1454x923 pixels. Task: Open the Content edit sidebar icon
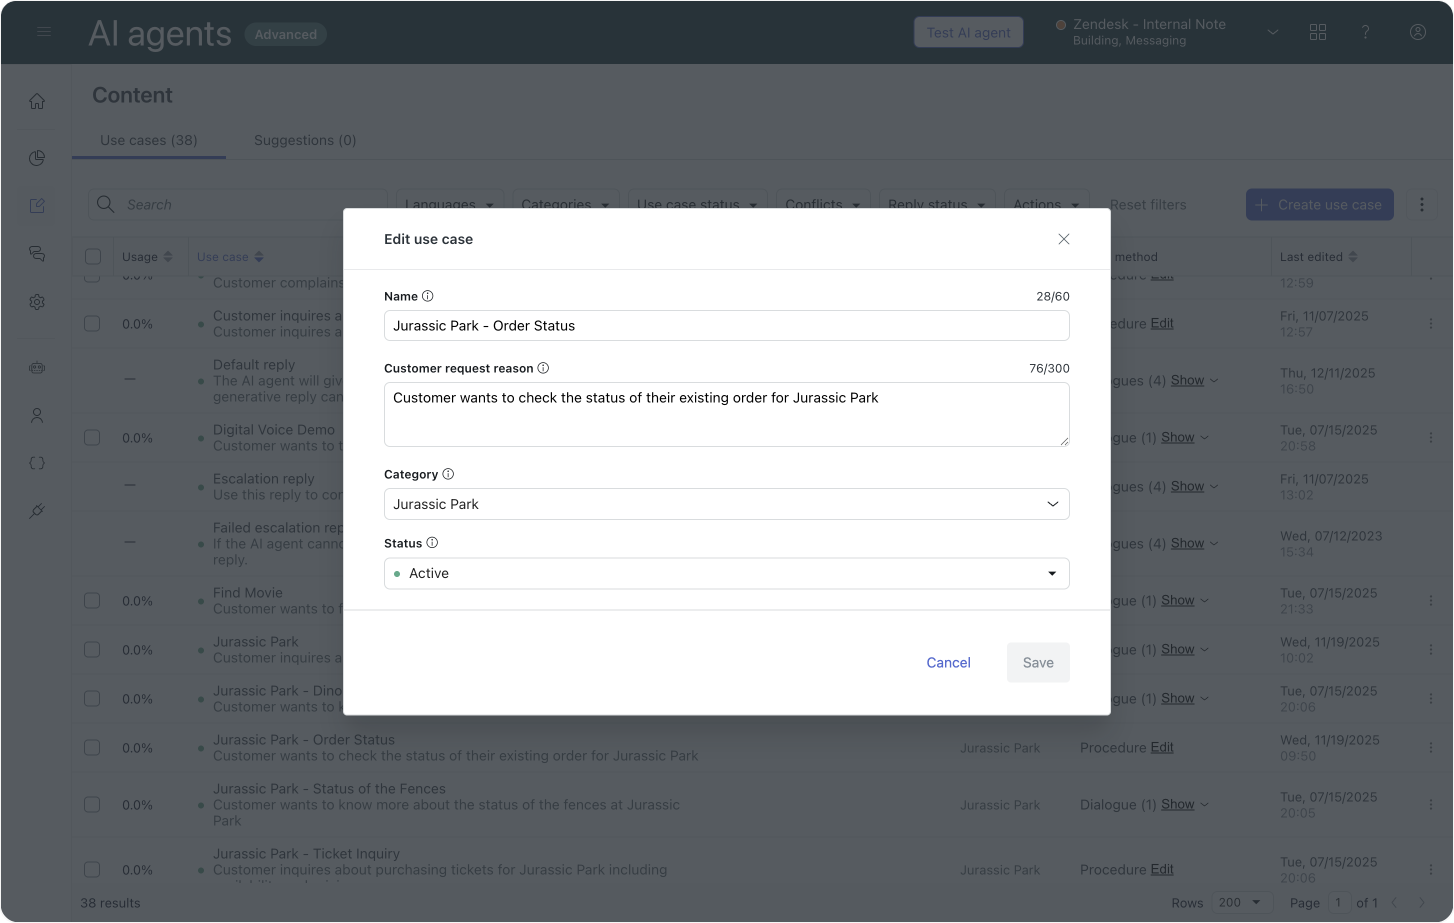click(37, 205)
